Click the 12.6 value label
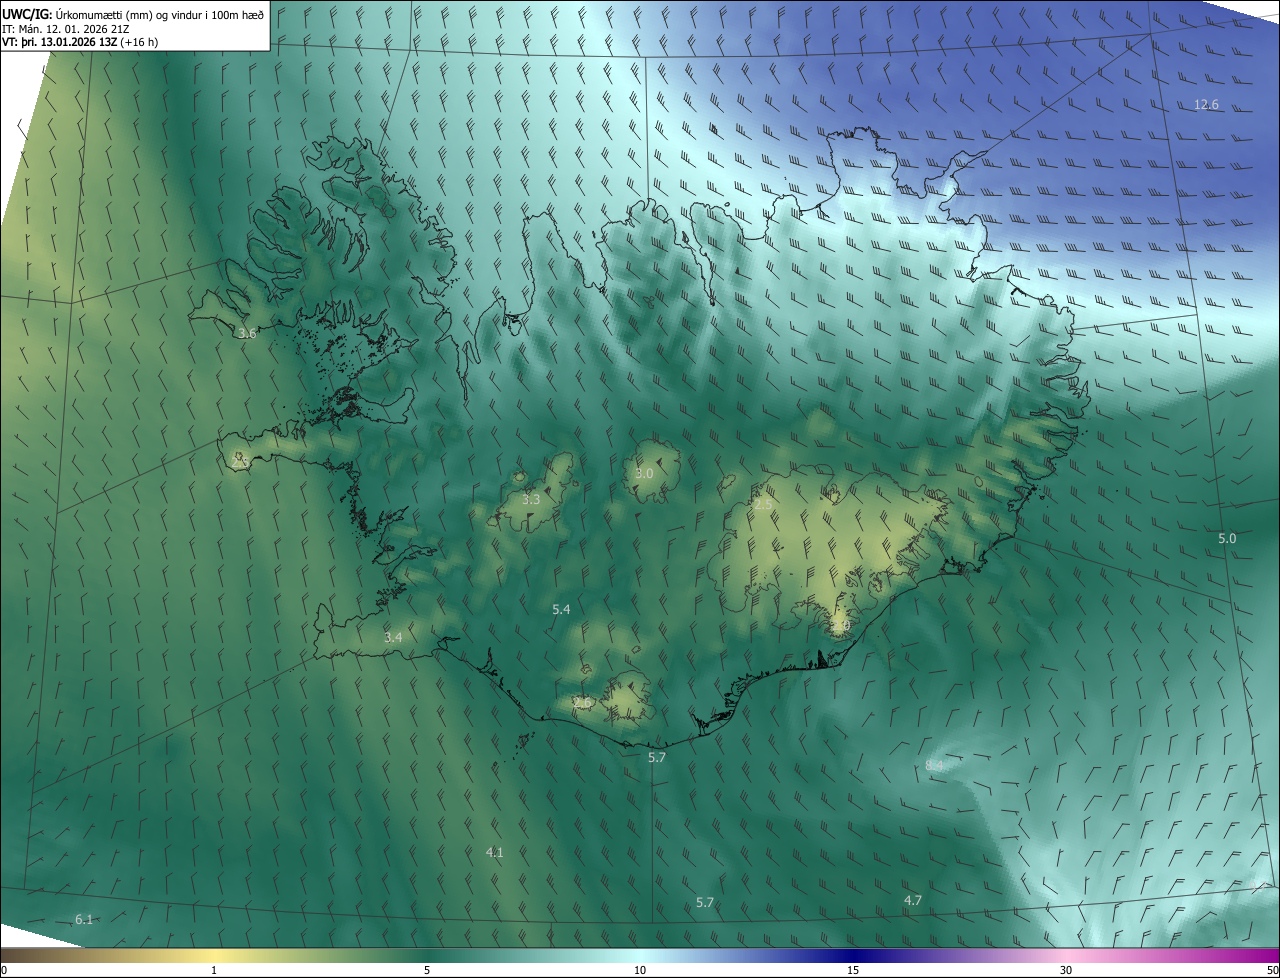Screen dimensions: 1280x978 (x=1207, y=105)
